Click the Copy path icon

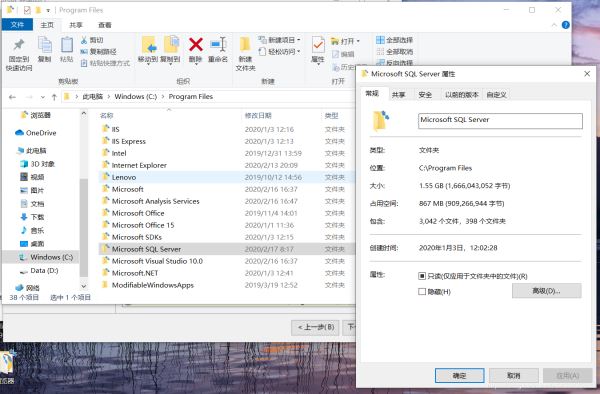click(x=84, y=52)
